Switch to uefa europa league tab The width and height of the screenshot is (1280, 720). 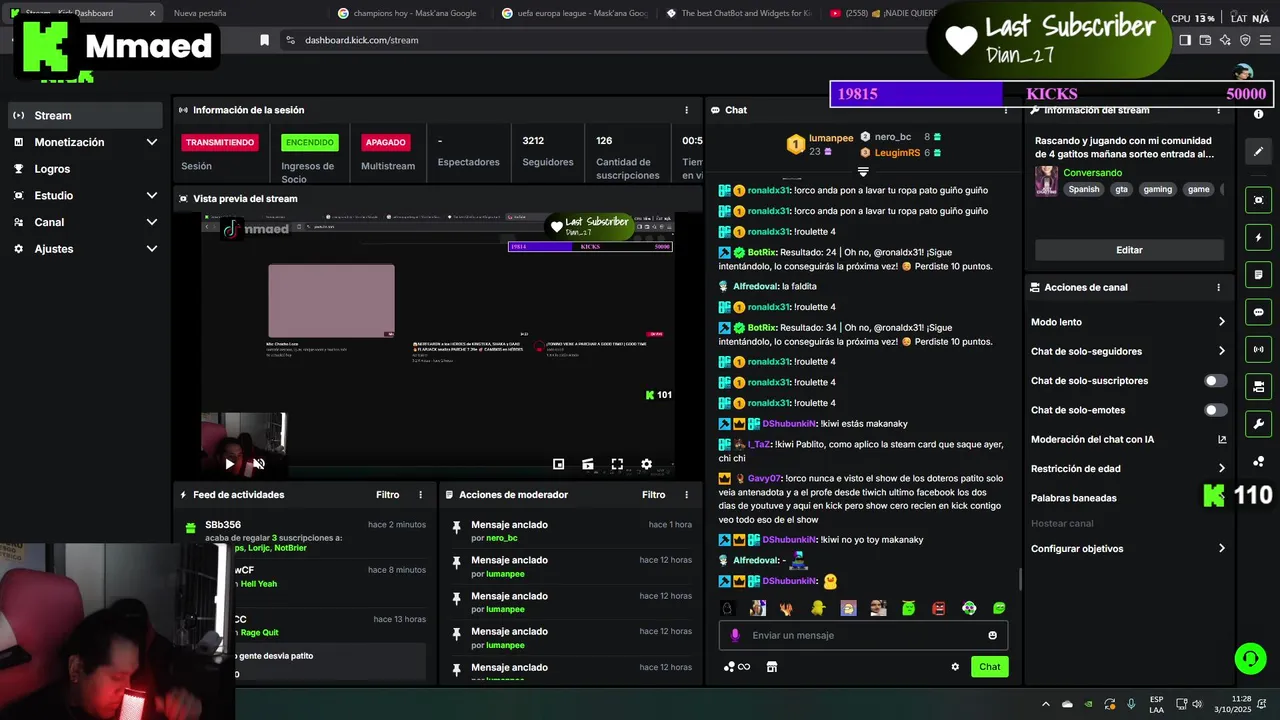click(574, 13)
